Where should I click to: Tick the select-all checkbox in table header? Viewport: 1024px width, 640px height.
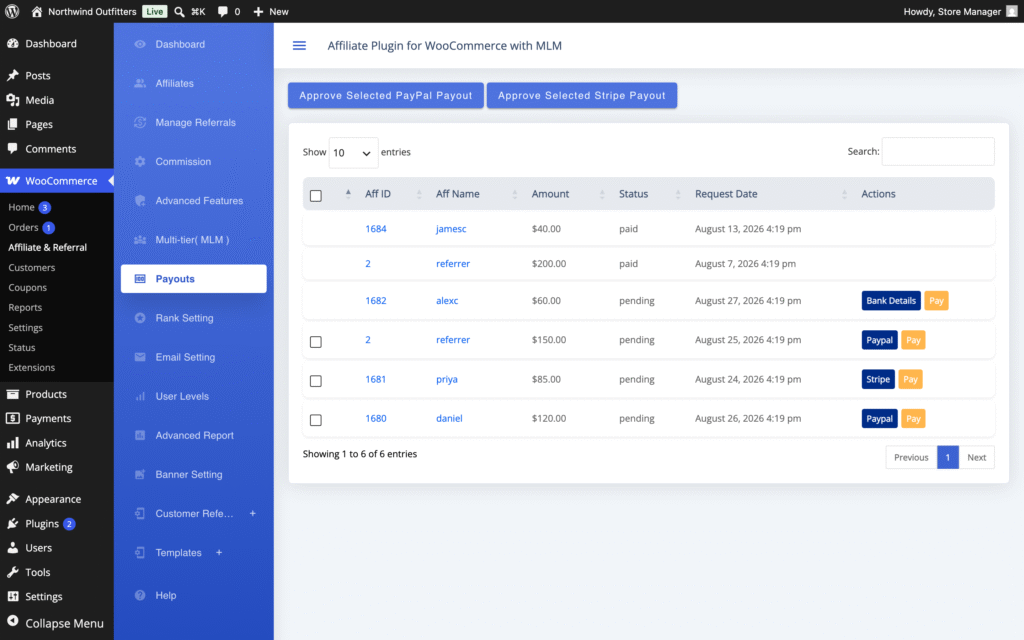click(x=315, y=195)
